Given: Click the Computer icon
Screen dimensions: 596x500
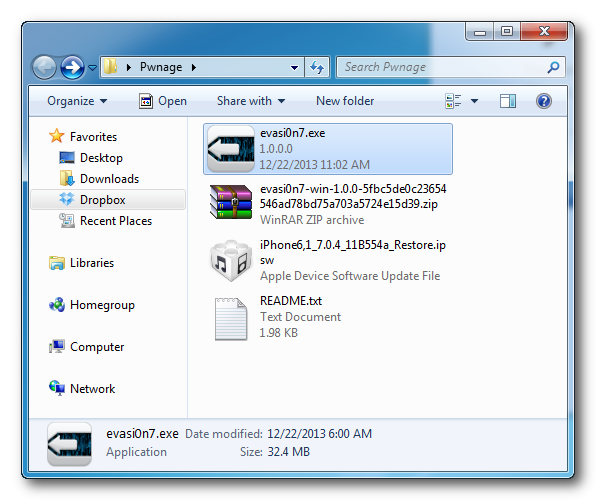Looking at the screenshot, I should click(57, 346).
